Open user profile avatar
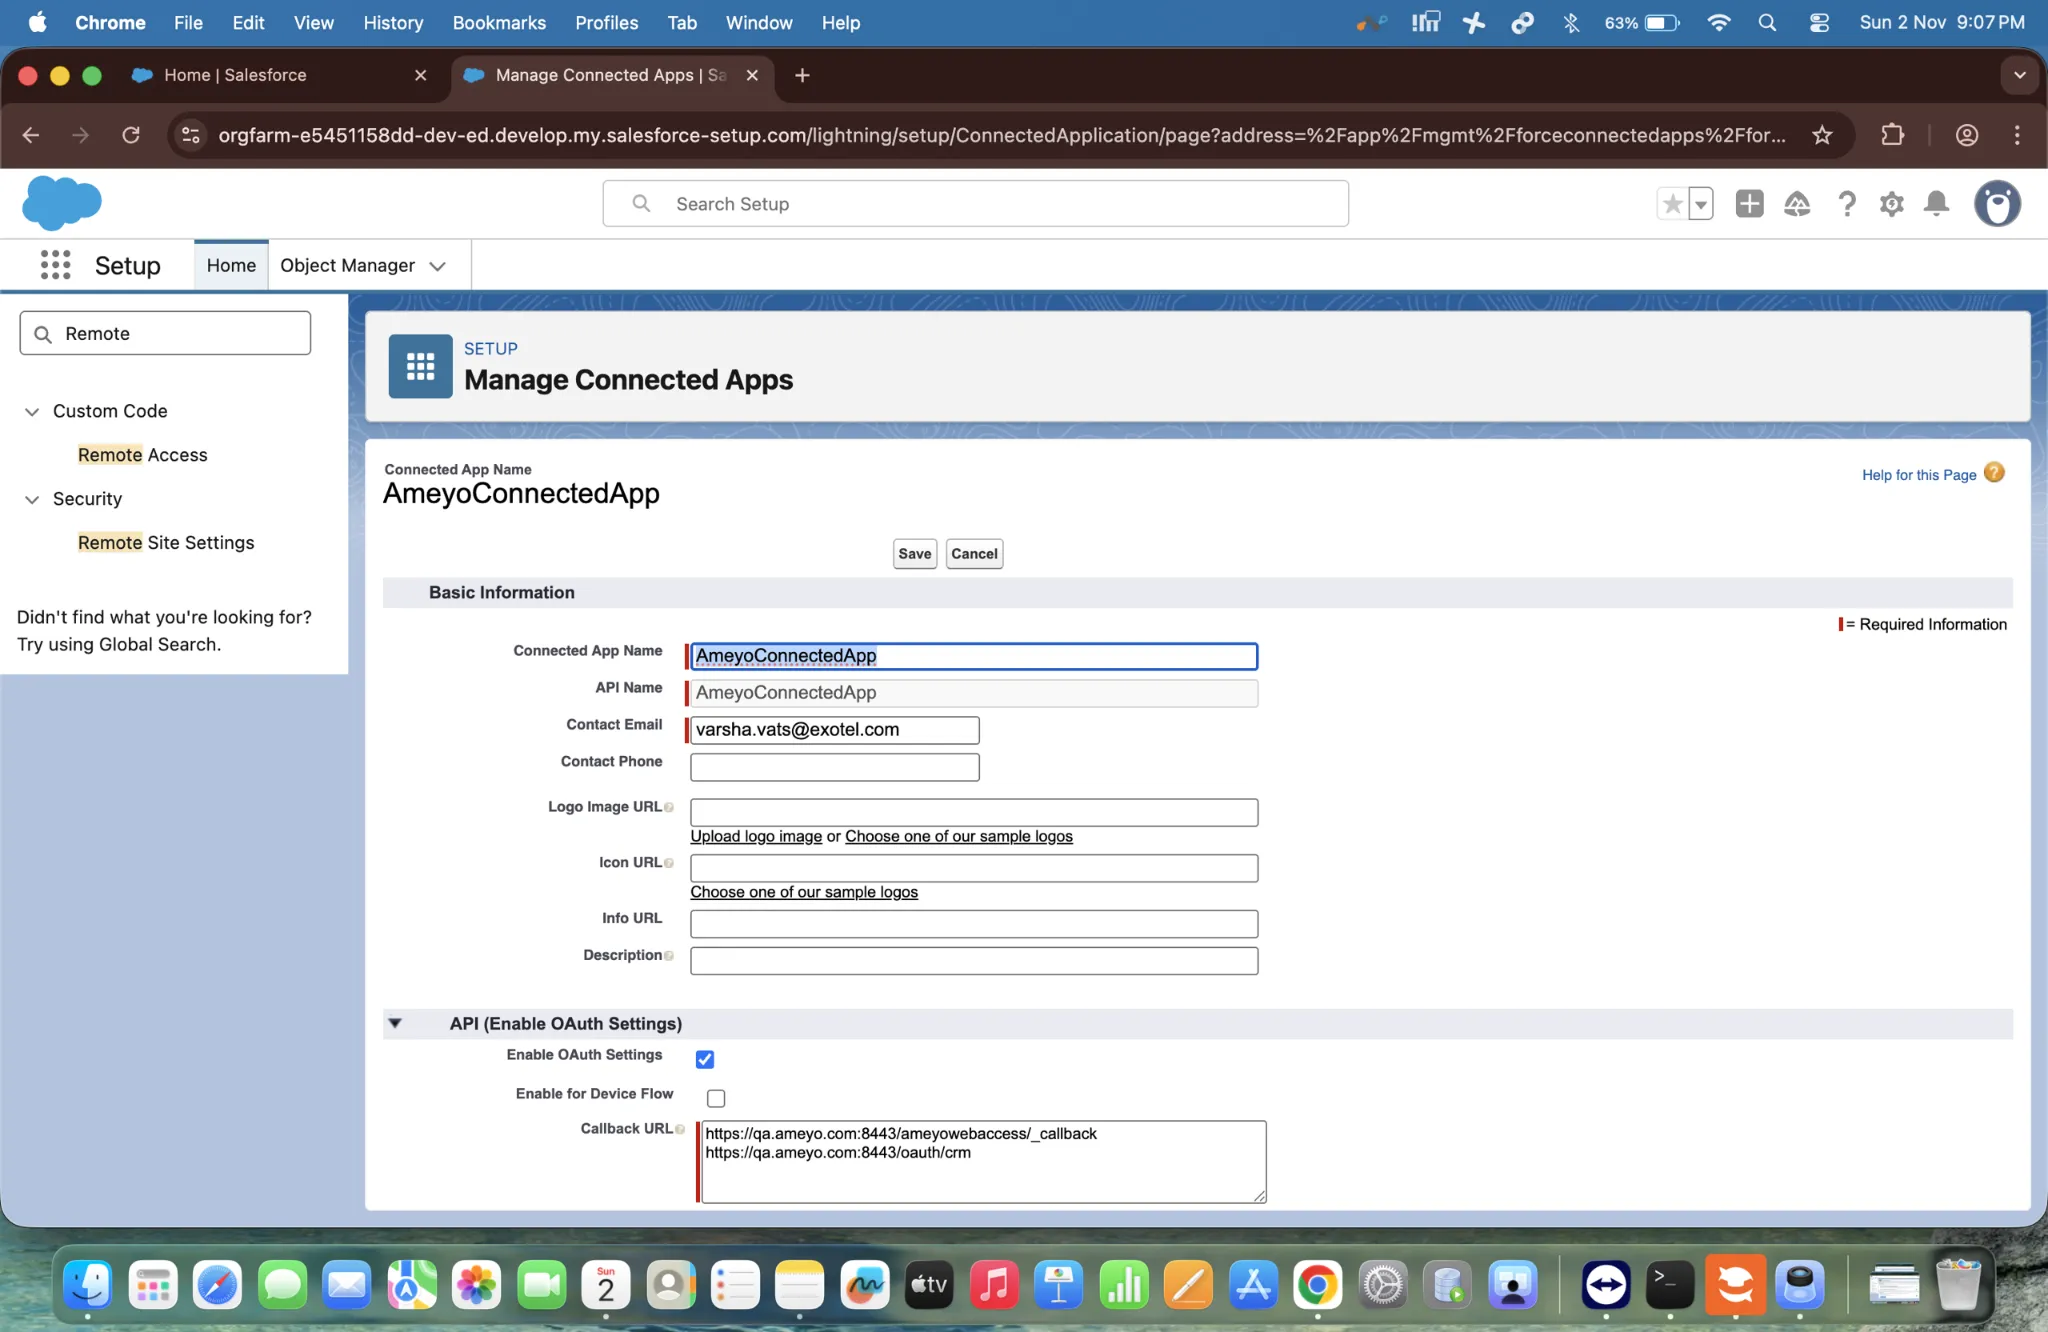The image size is (2048, 1332). coord(1997,204)
